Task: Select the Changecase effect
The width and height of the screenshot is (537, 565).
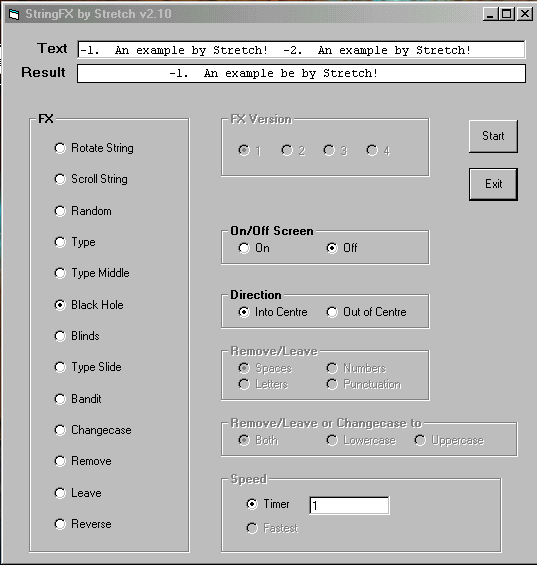Action: (x=93, y=430)
